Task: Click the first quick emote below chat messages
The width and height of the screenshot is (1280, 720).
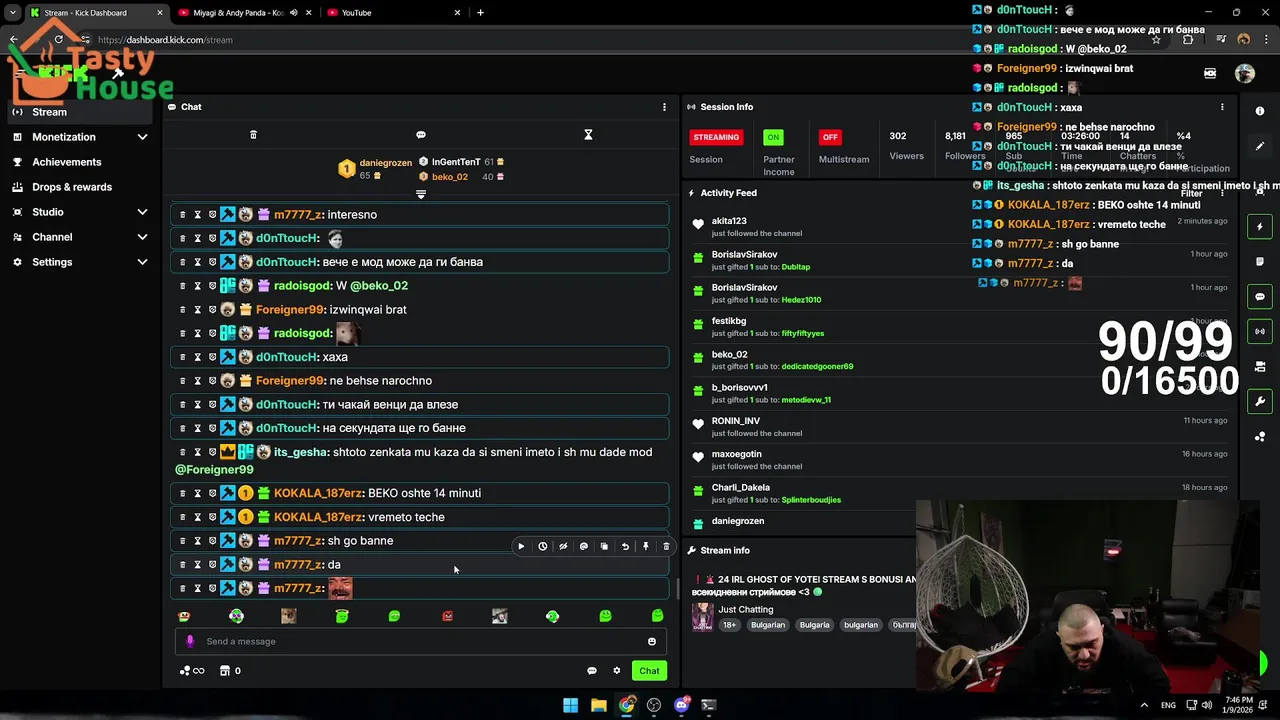Action: pos(183,616)
